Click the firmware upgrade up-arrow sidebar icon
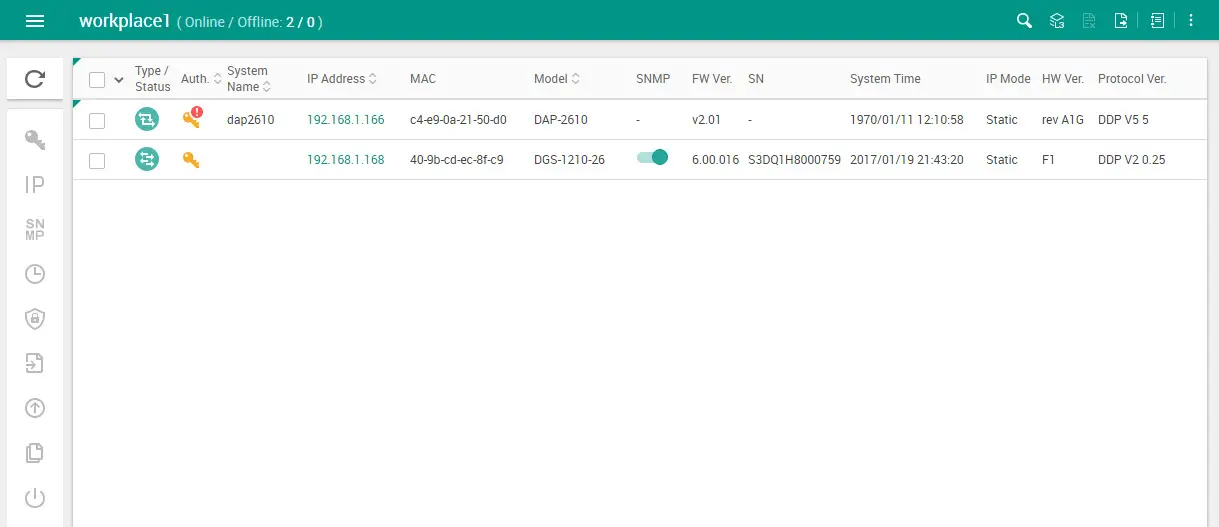The image size is (1219, 527). (35, 408)
